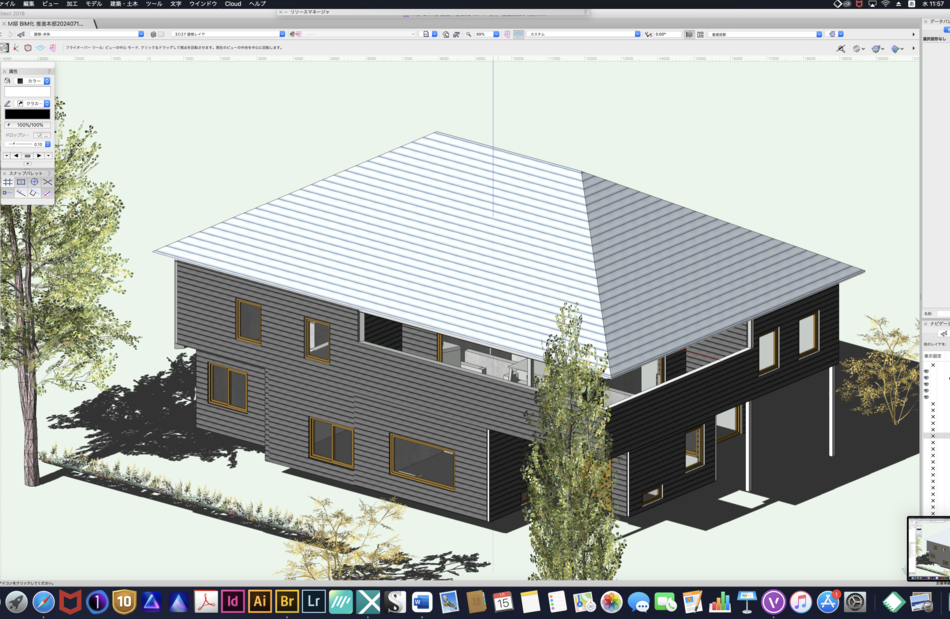Image resolution: width=950 pixels, height=619 pixels.
Task: Open Lightroom from the dock
Action: coord(314,601)
